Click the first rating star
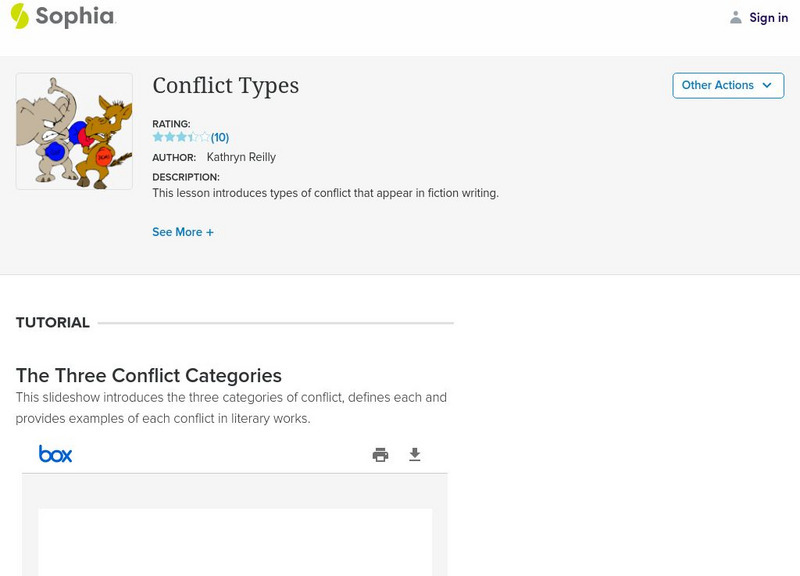 tap(158, 136)
